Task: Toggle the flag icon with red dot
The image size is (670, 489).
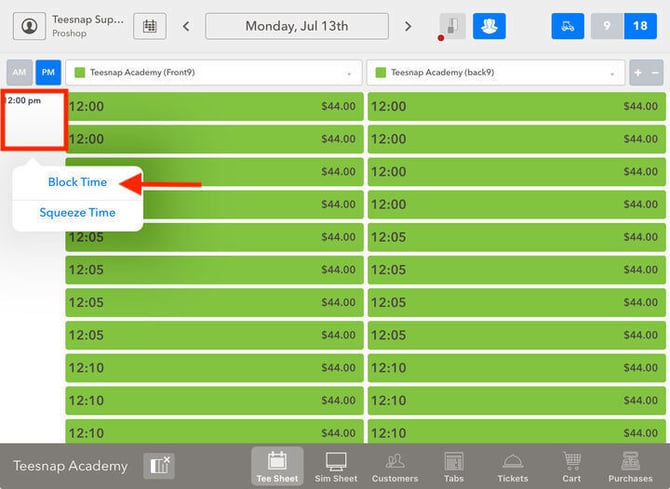Action: [451, 27]
